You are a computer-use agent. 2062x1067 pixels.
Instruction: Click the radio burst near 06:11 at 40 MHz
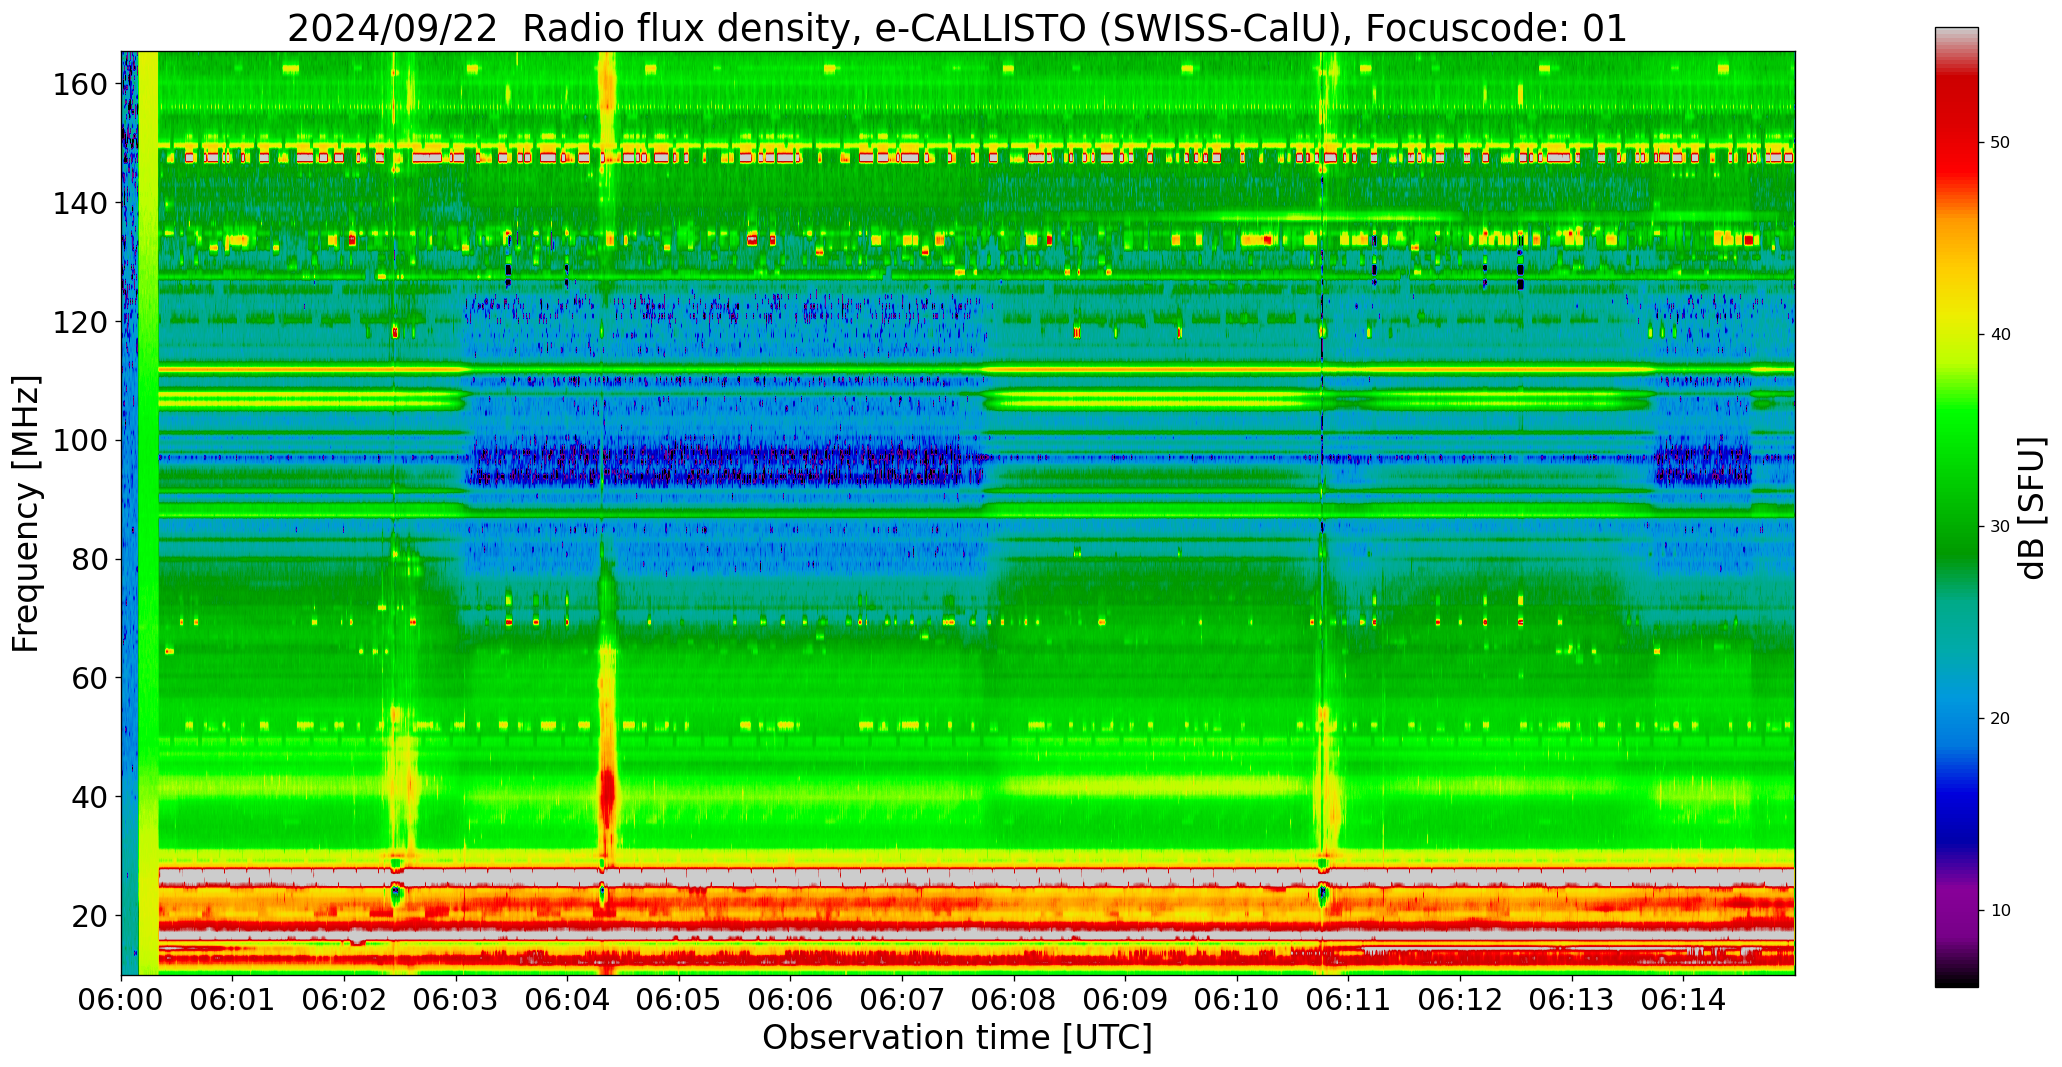1326,790
